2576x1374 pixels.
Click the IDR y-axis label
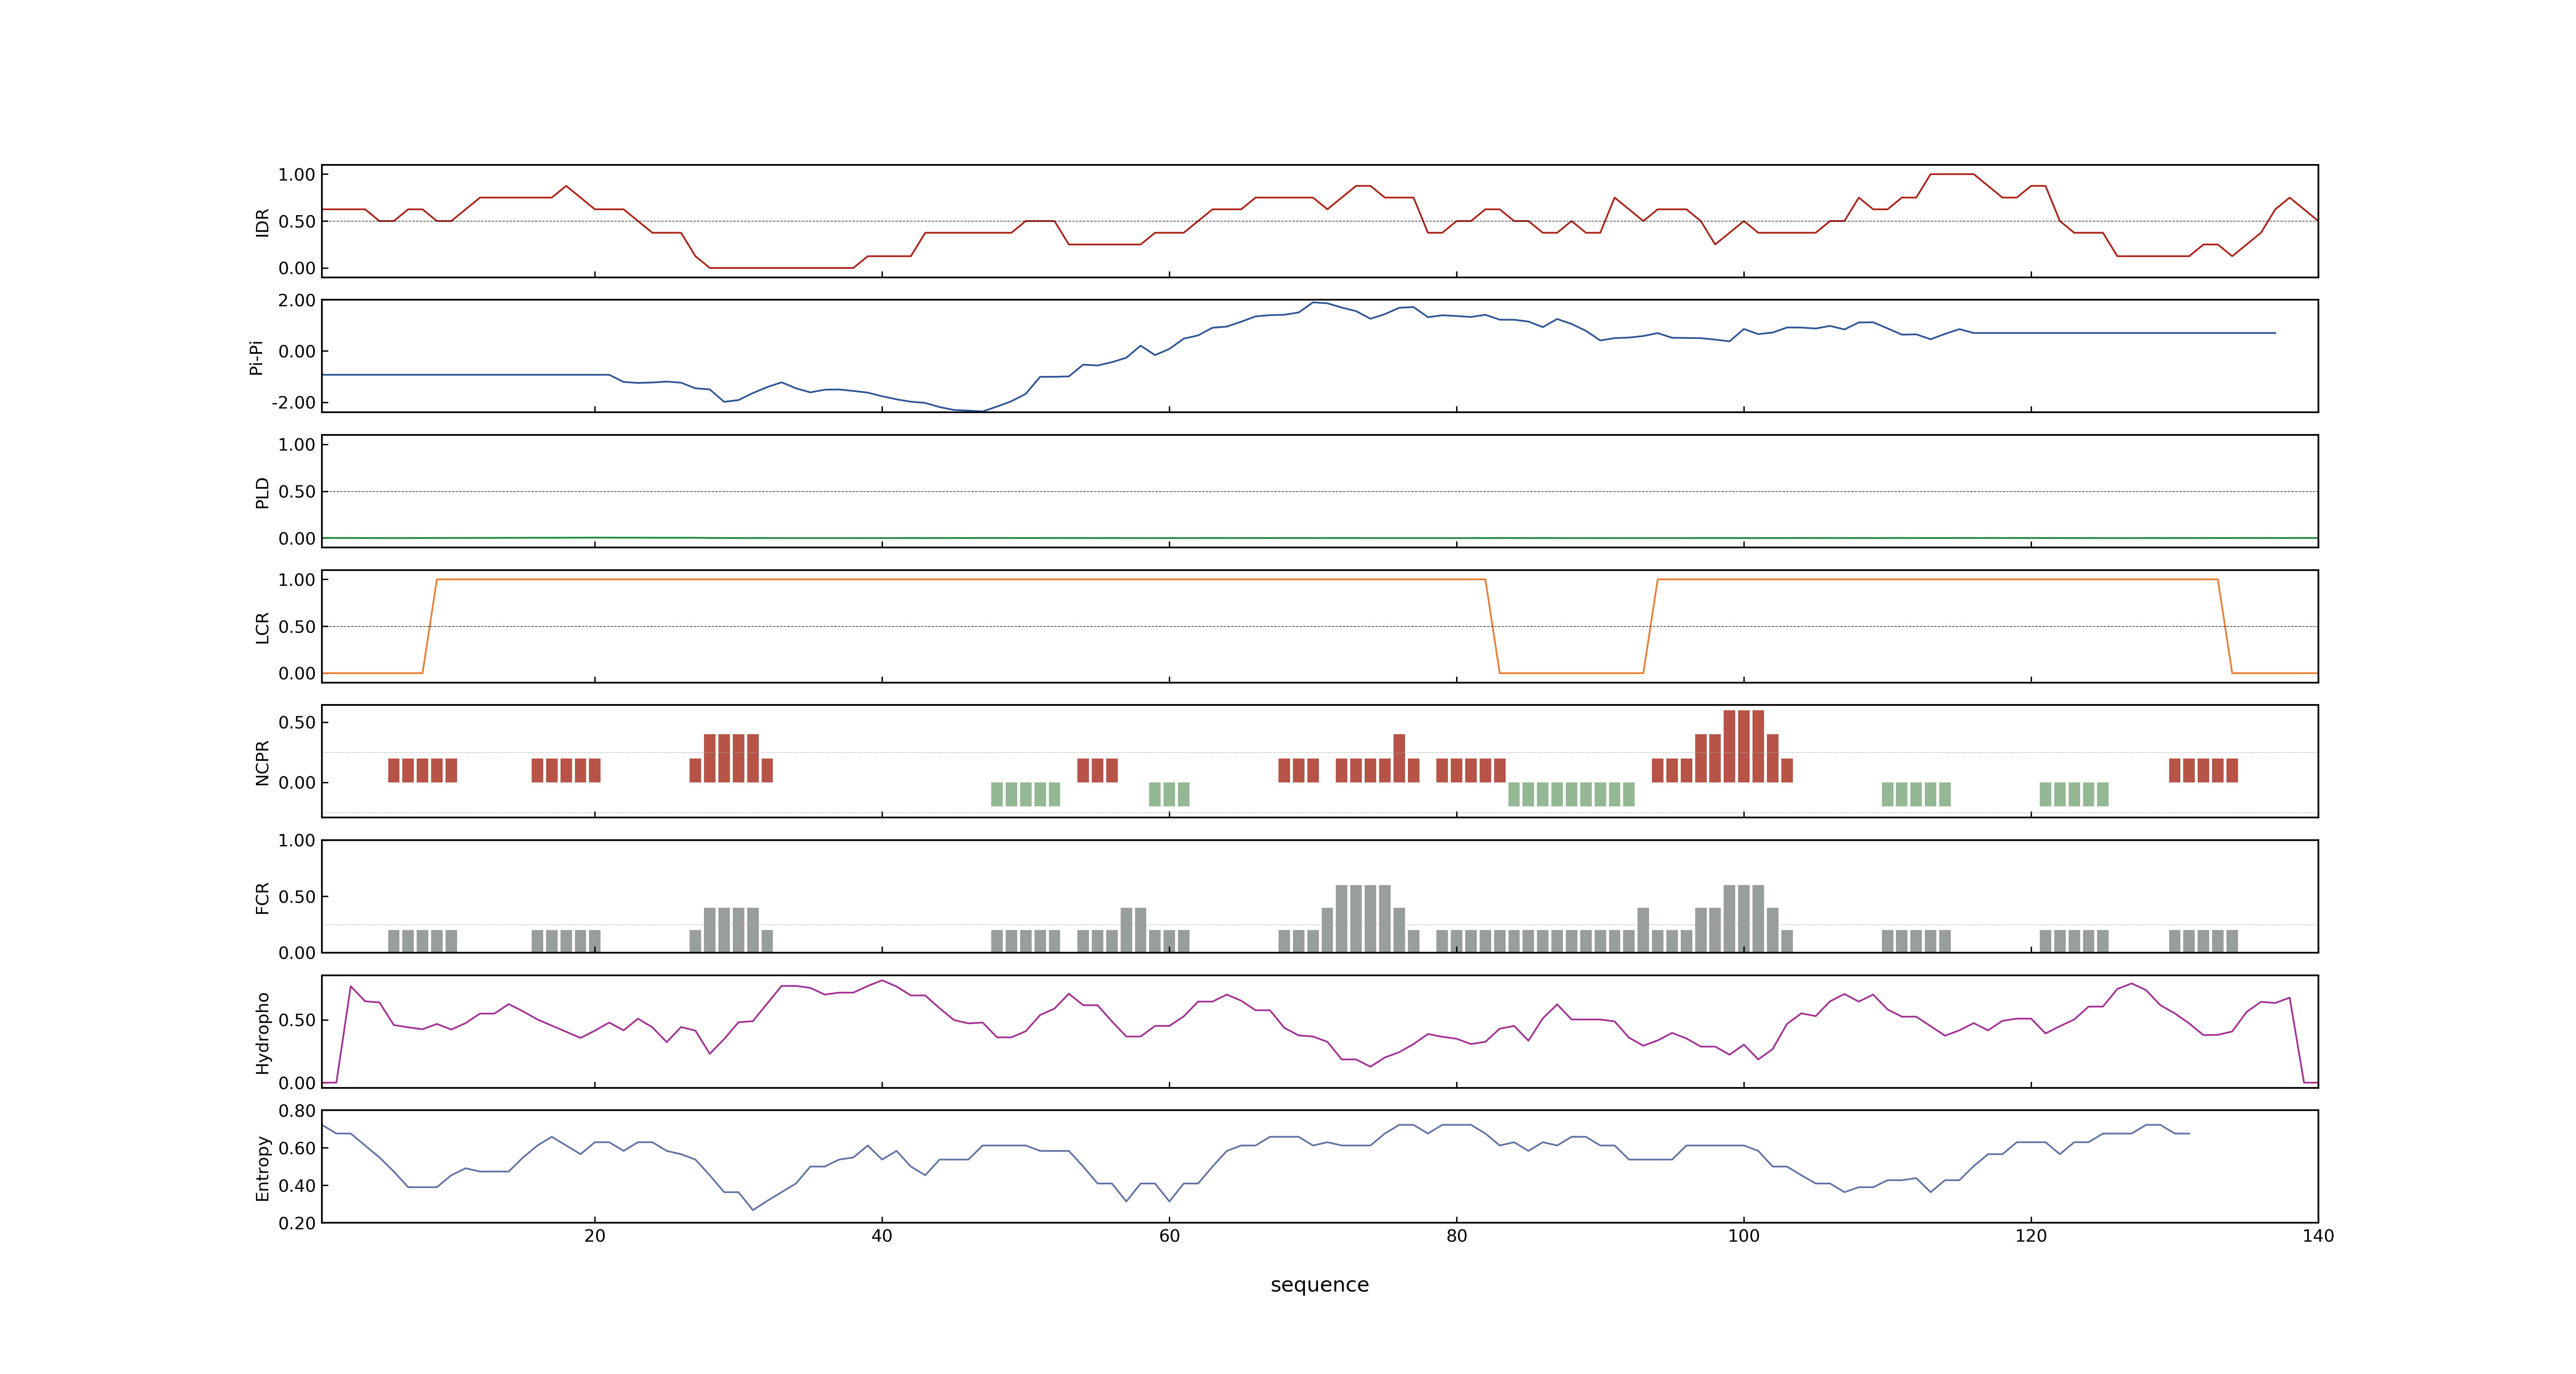(262, 222)
